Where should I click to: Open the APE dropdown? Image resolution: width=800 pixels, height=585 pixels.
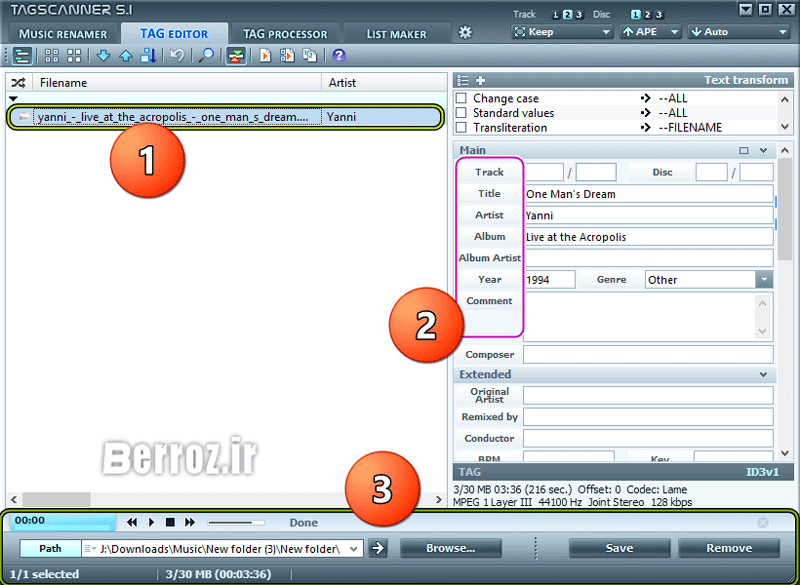coord(650,32)
